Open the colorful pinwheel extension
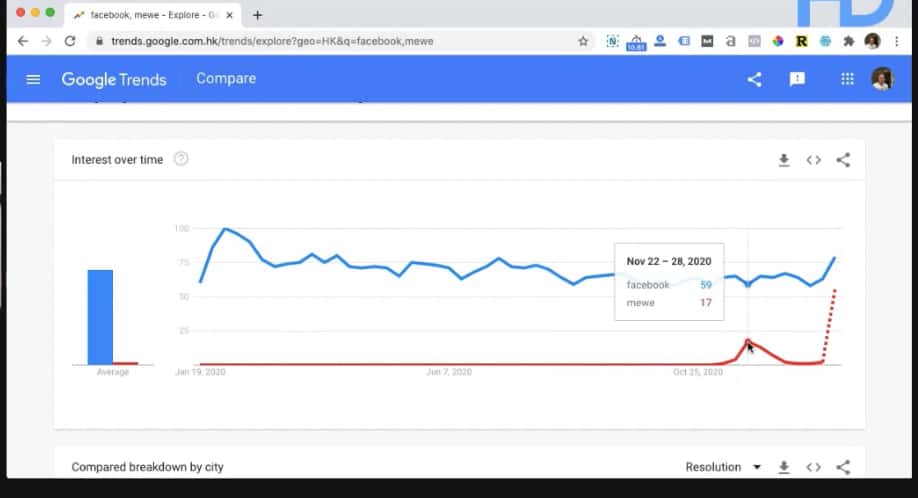 (778, 41)
